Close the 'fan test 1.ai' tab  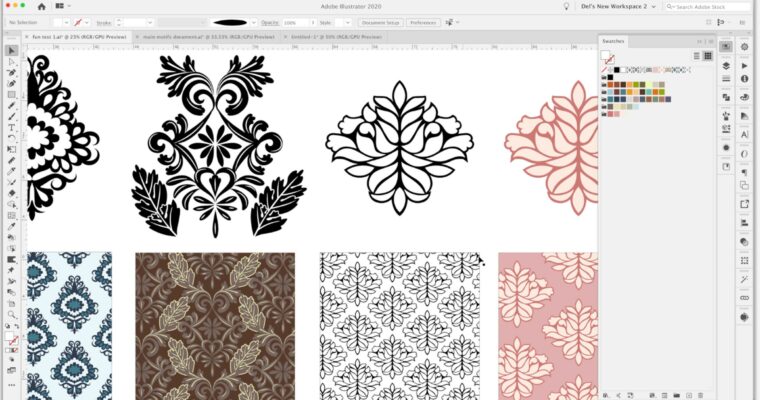pyautogui.click(x=27, y=37)
